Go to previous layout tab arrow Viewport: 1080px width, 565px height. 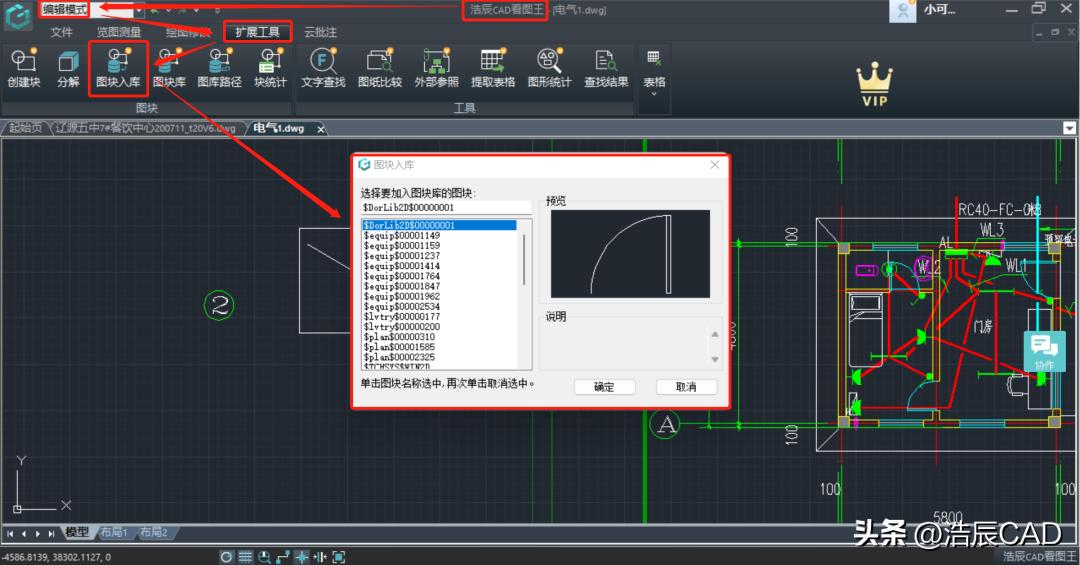pyautogui.click(x=24, y=533)
